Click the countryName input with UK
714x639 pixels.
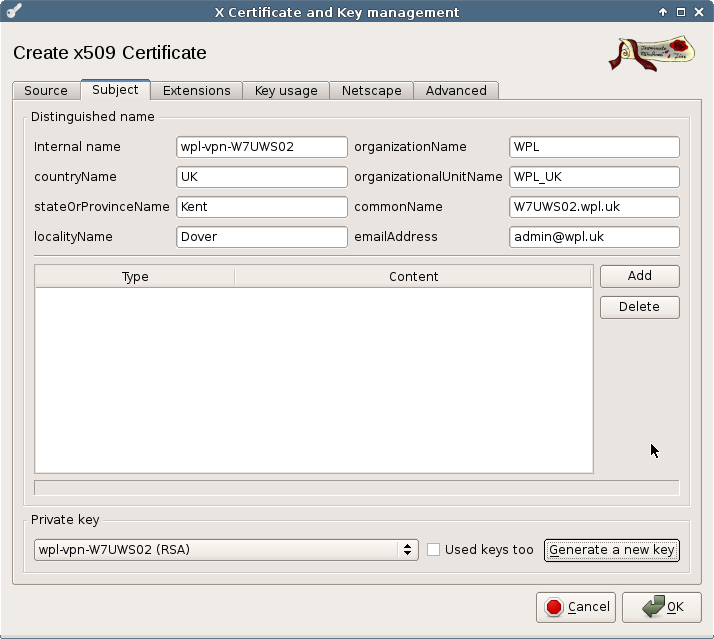coord(262,177)
